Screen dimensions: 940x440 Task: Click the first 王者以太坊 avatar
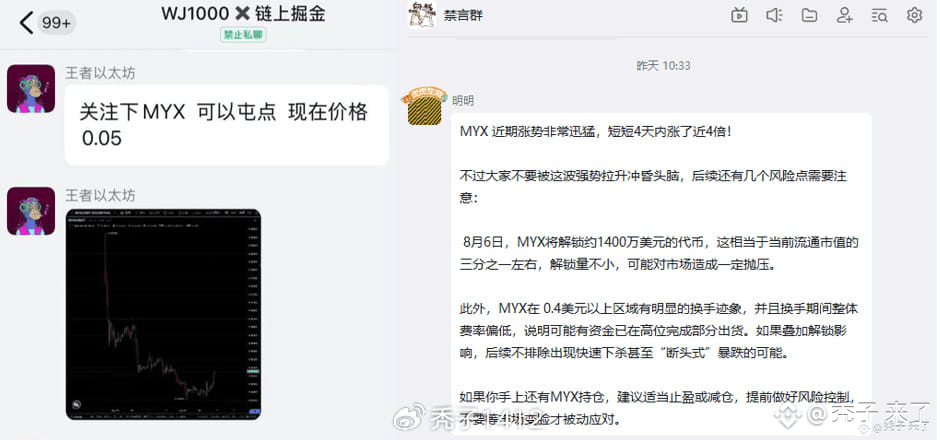coord(31,89)
